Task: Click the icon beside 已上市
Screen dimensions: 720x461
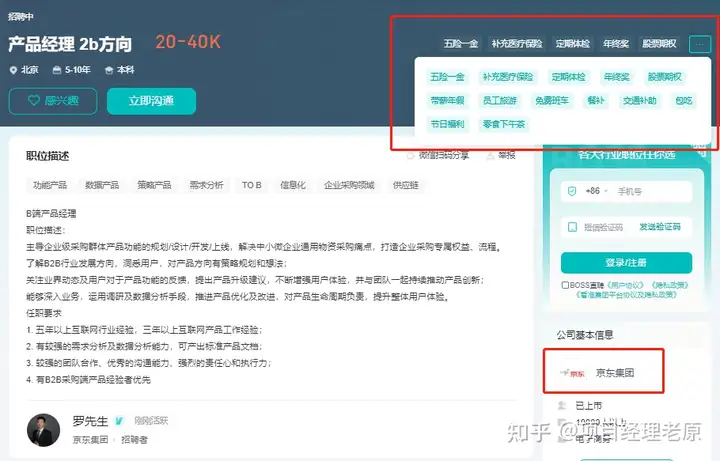Action: coord(562,405)
